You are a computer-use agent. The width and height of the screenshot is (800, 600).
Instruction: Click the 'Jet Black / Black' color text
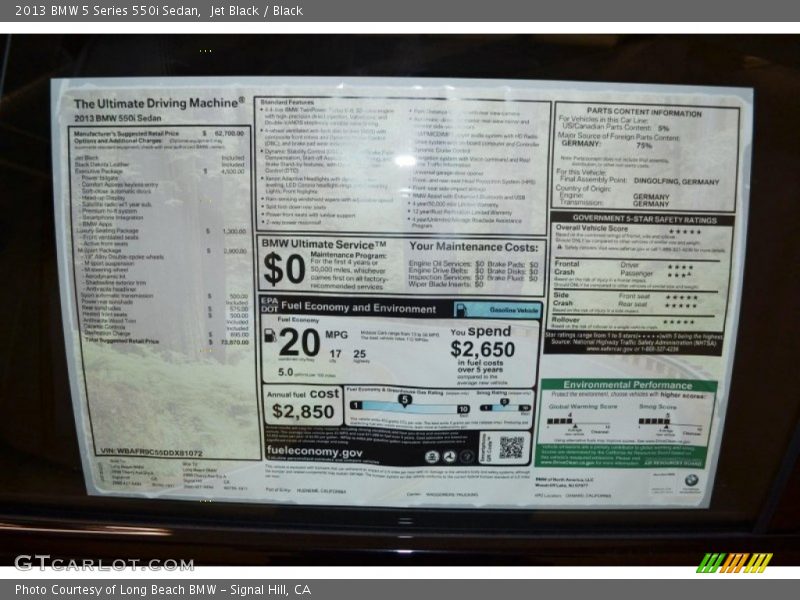(256, 11)
